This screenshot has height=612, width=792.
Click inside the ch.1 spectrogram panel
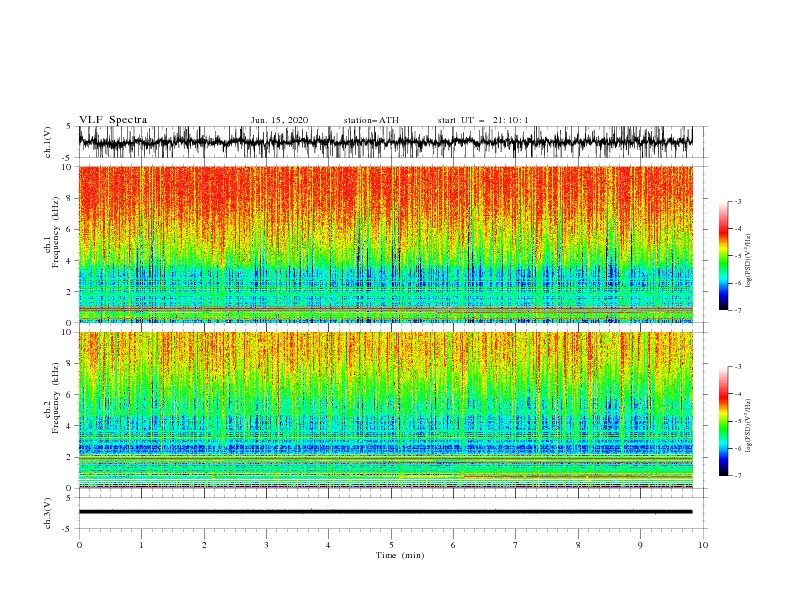[385, 244]
